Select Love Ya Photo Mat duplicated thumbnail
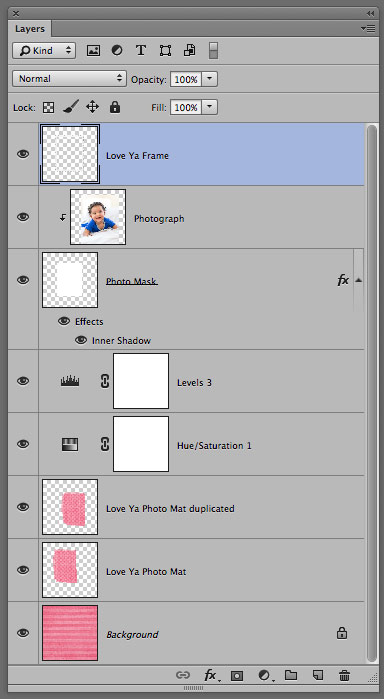The height and width of the screenshot is (699, 384). [x=70, y=507]
